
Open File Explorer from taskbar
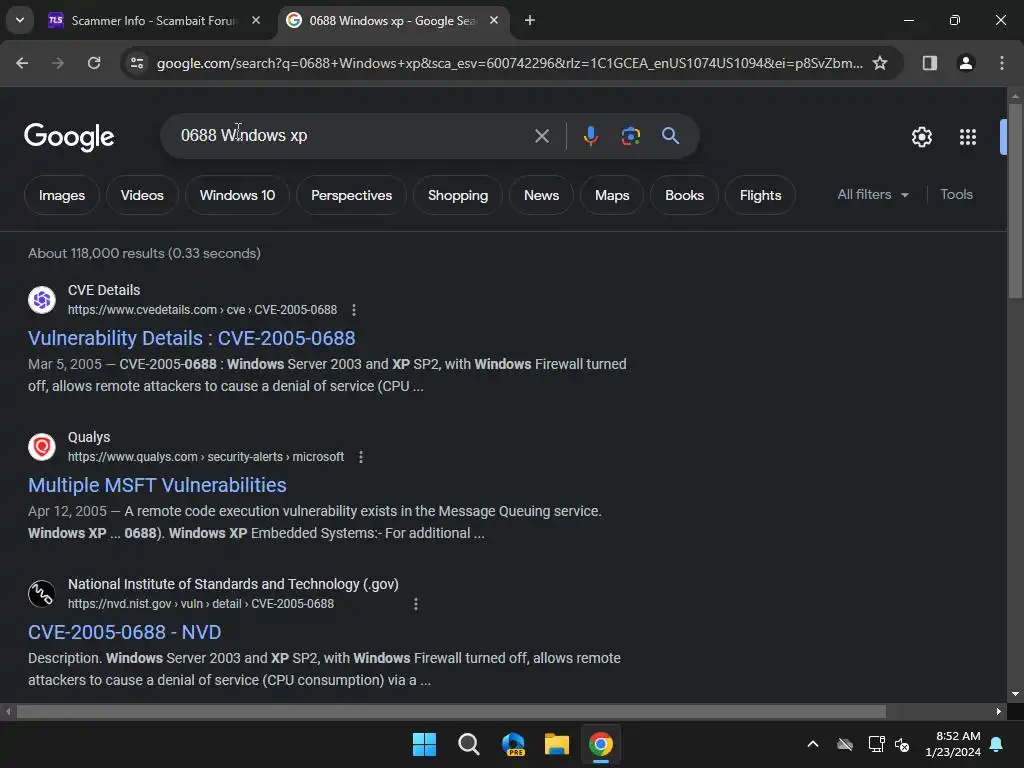coord(557,744)
